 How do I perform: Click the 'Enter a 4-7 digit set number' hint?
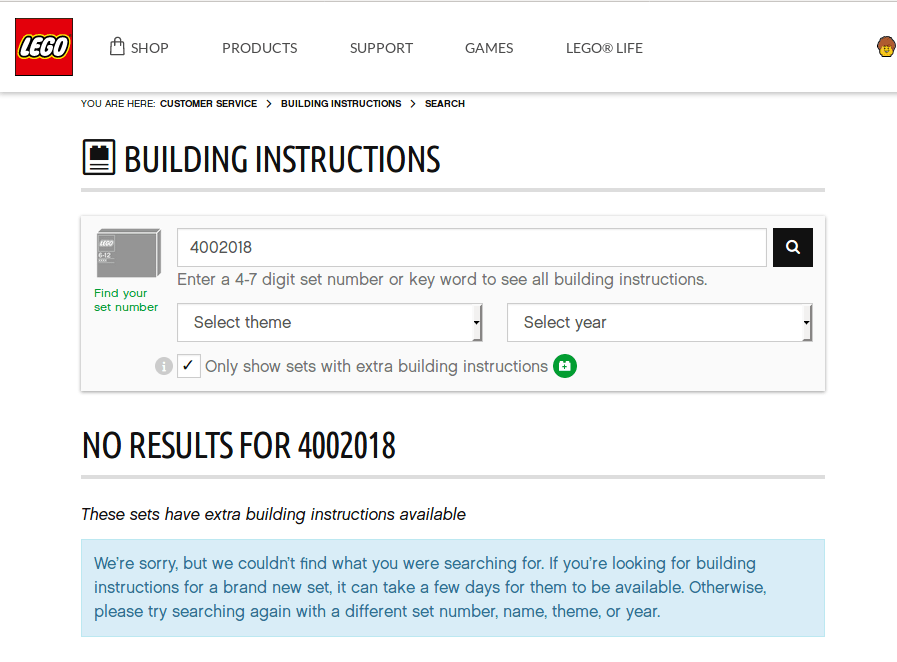[442, 279]
